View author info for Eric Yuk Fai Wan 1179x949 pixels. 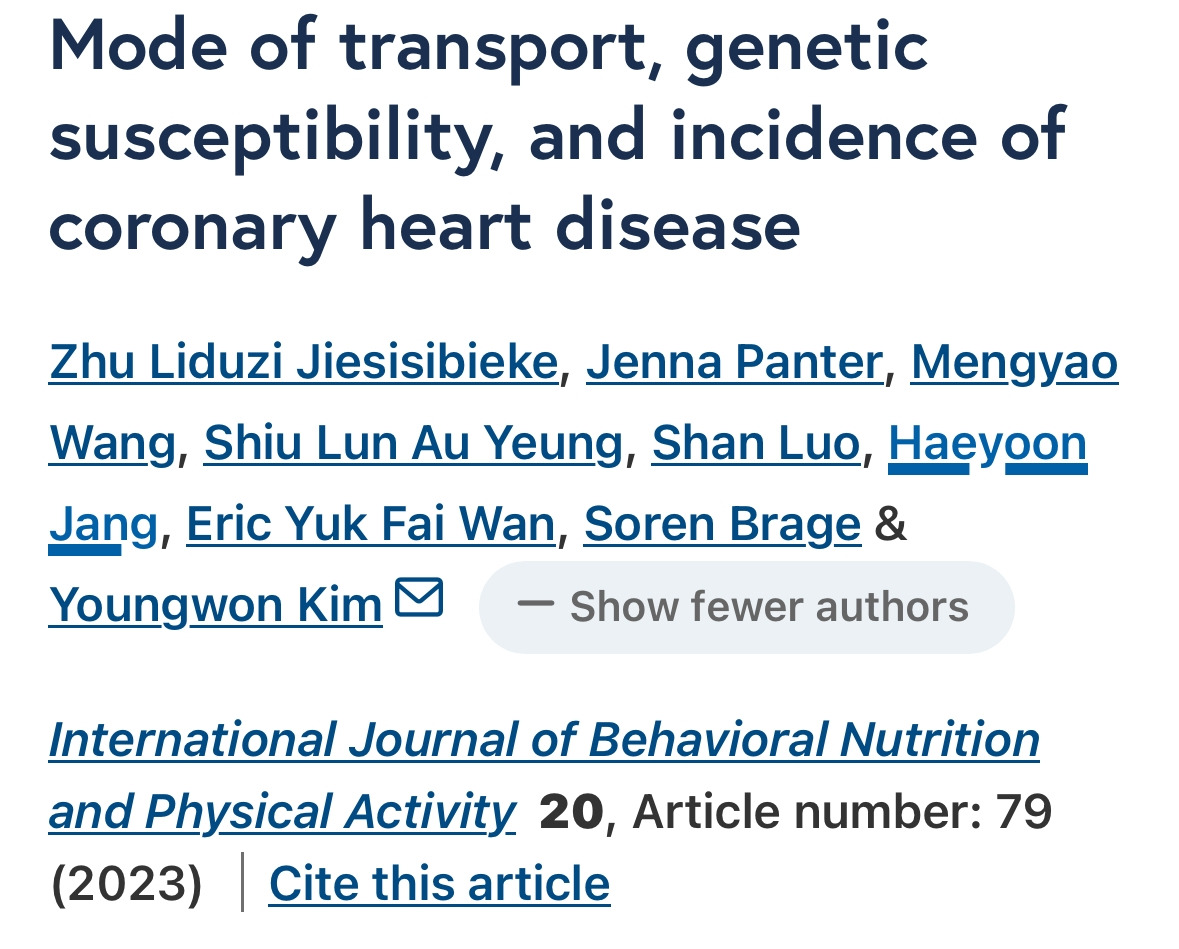(371, 523)
